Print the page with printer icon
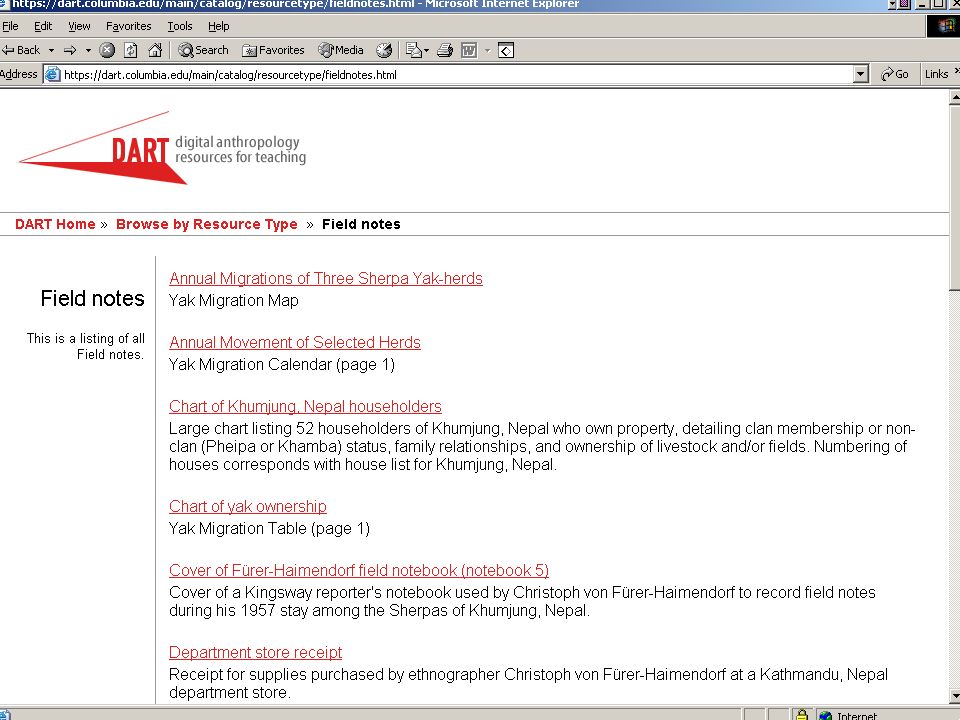The image size is (960, 720). point(445,50)
